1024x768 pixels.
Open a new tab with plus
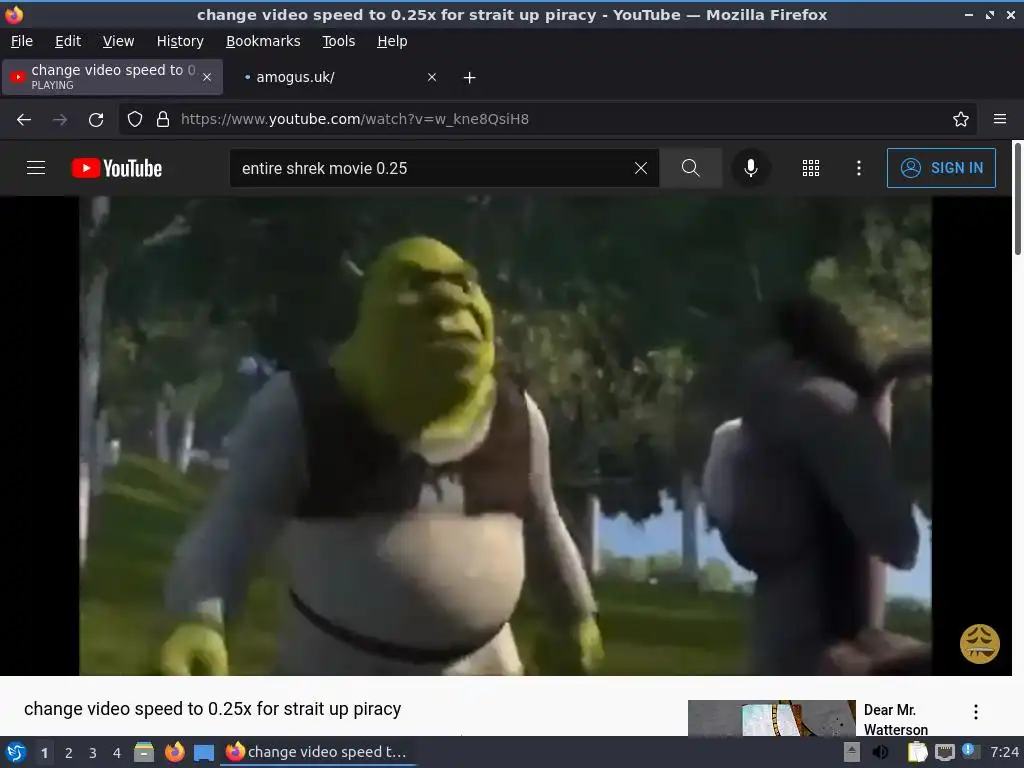click(470, 78)
